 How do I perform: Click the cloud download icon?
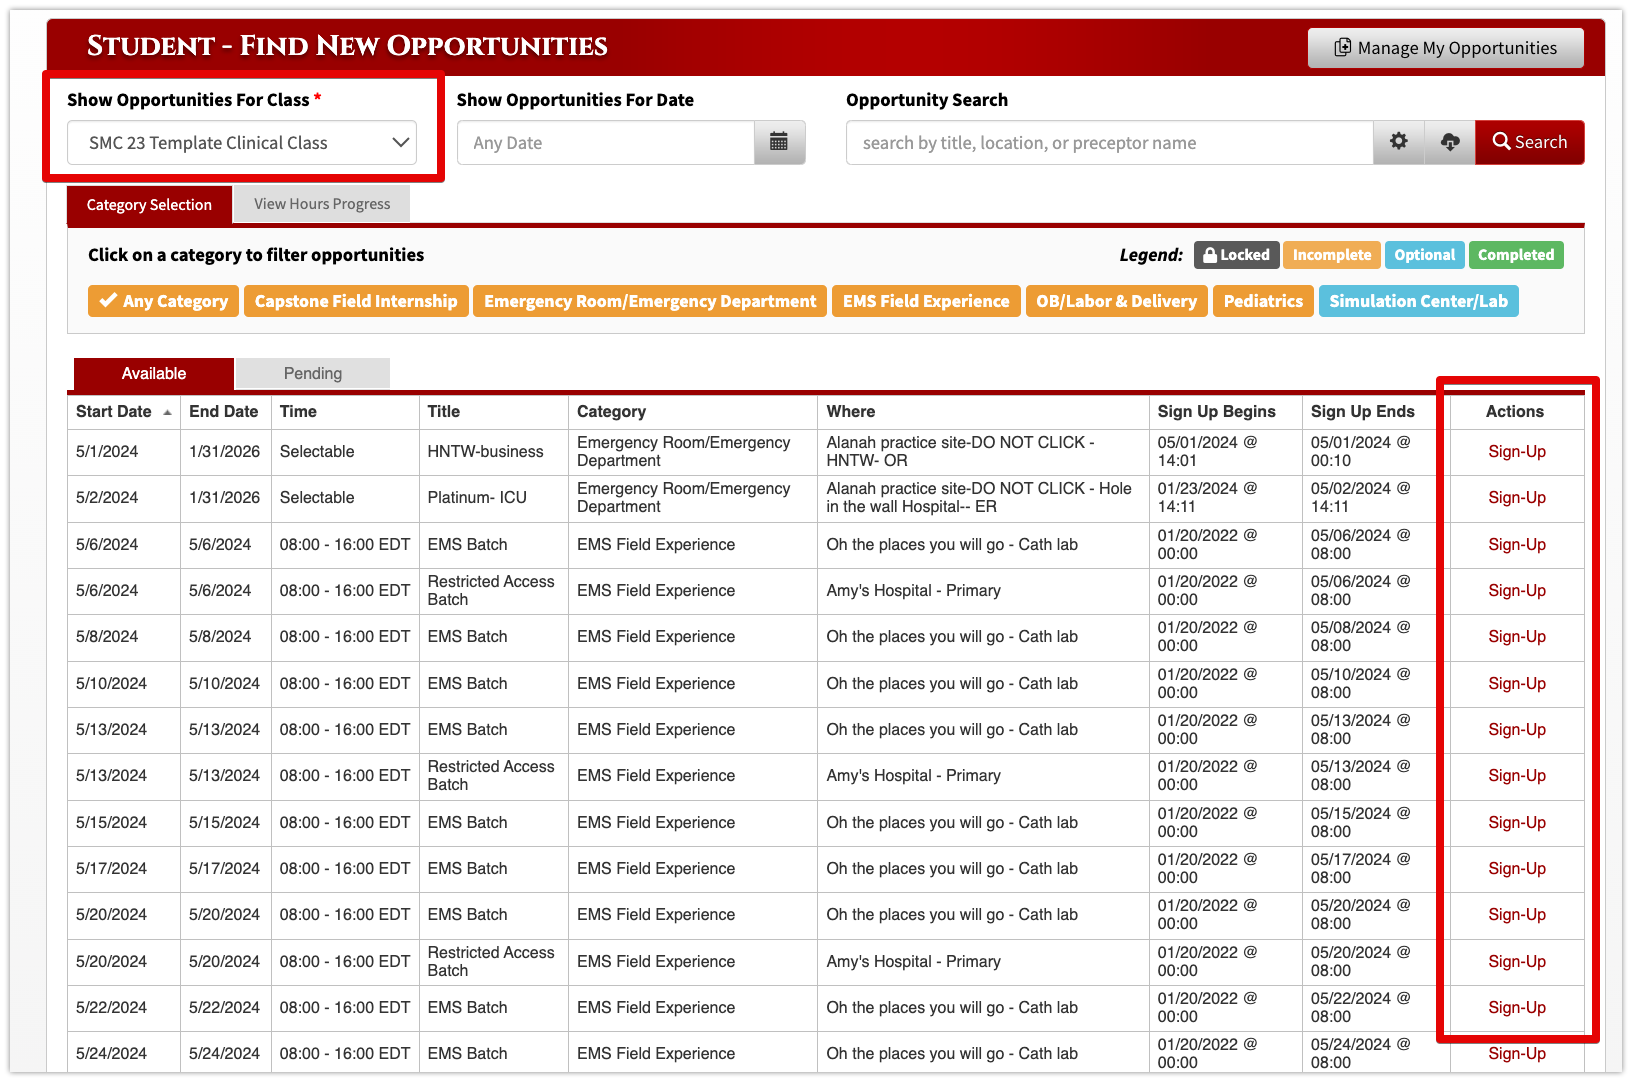click(1450, 143)
